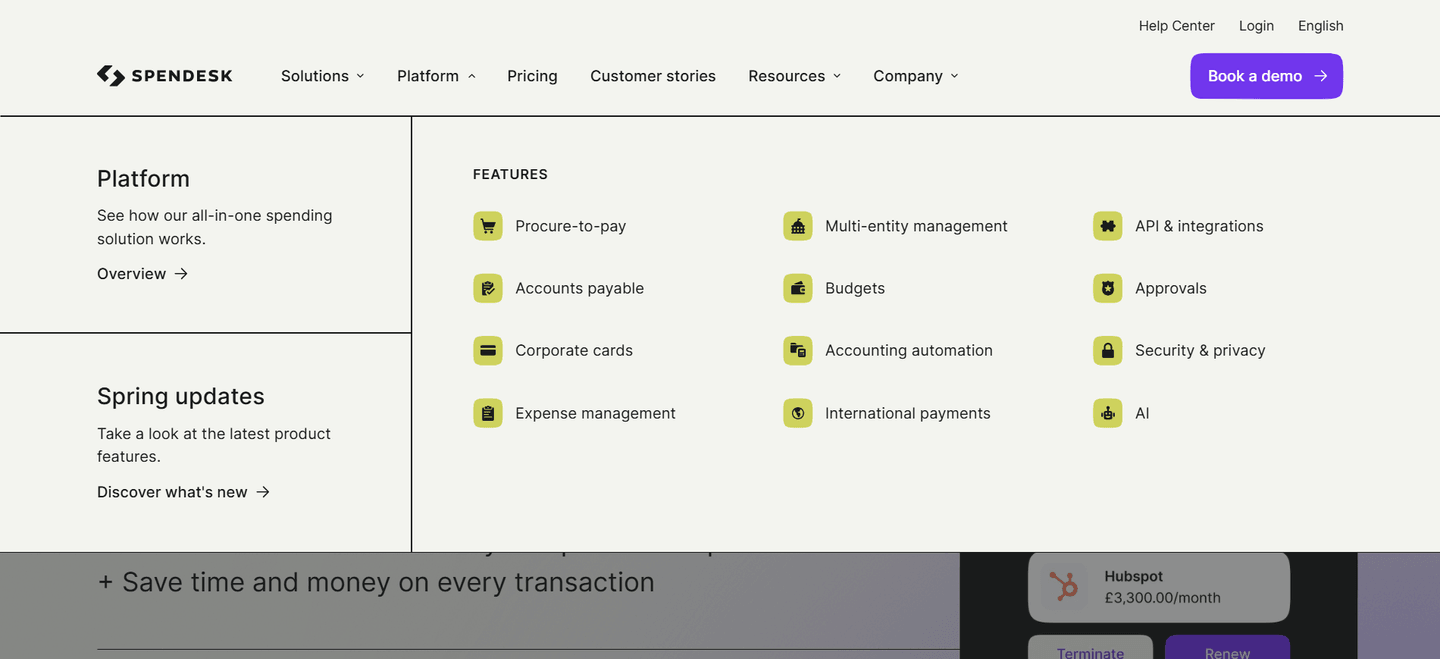This screenshot has height=659, width=1440.
Task: Select Corporate cards feature
Action: (553, 350)
